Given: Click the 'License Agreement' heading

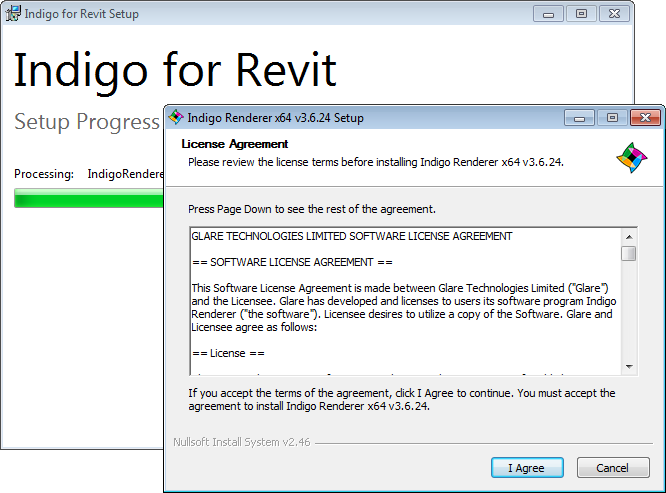Looking at the screenshot, I should coord(234,144).
